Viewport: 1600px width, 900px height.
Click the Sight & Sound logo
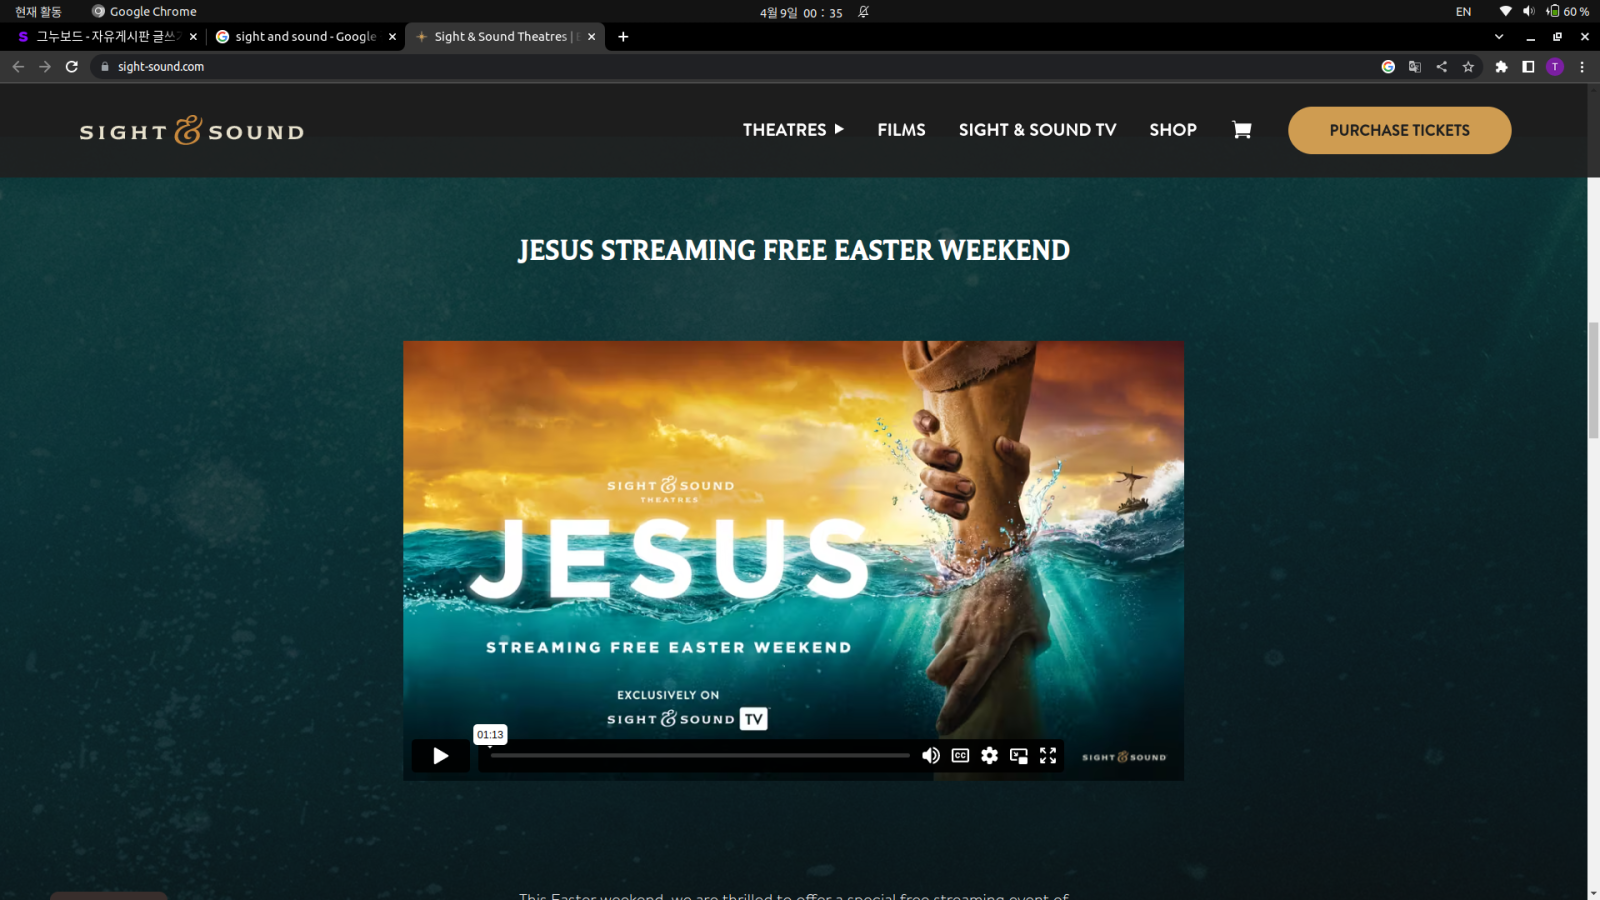click(192, 131)
